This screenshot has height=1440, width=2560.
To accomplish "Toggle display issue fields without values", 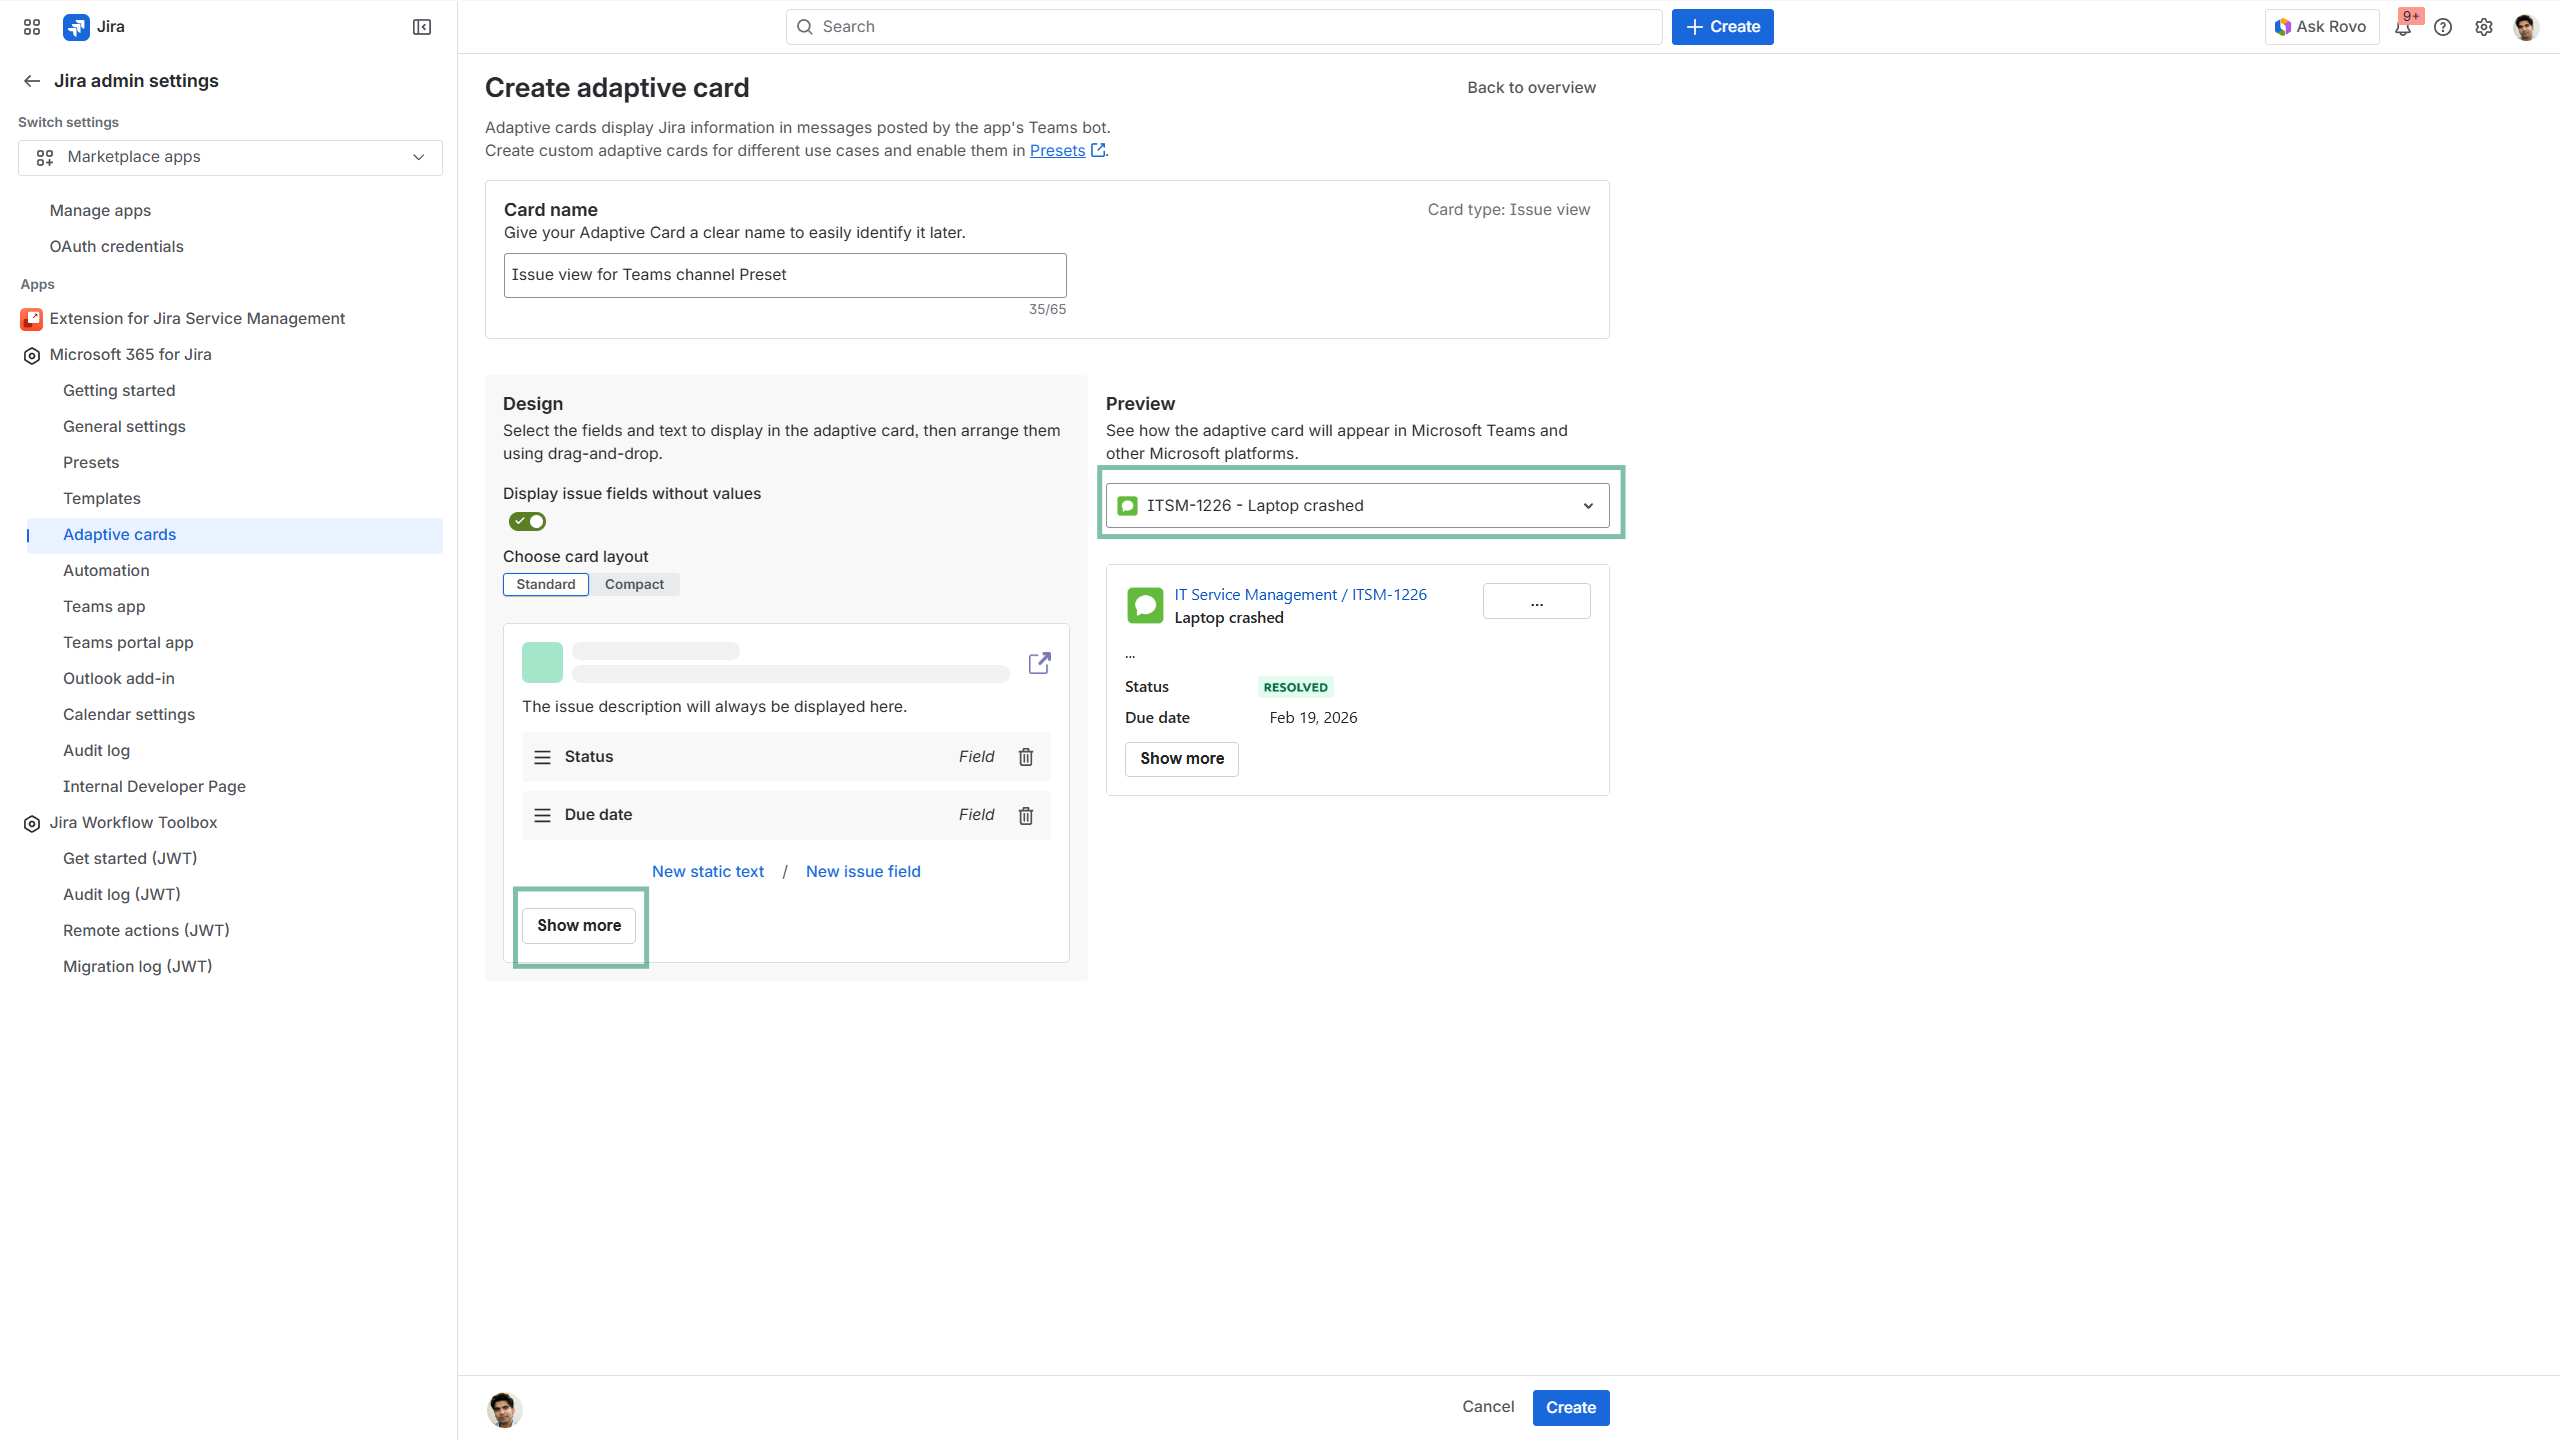I will pos(527,521).
